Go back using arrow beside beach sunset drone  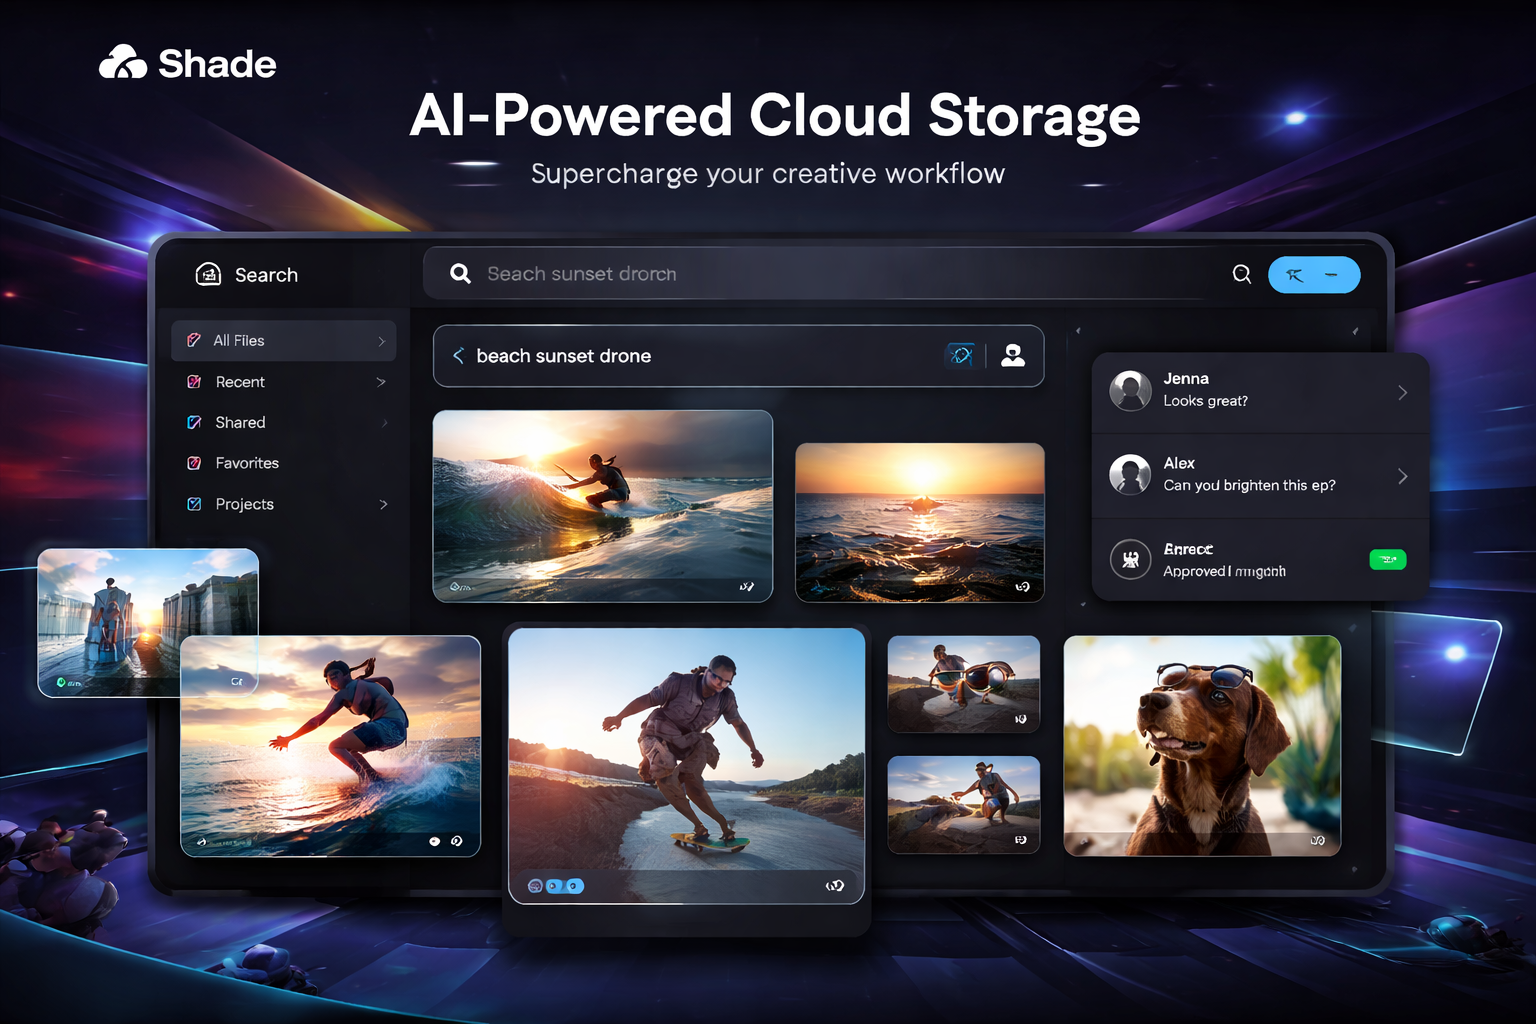(458, 356)
